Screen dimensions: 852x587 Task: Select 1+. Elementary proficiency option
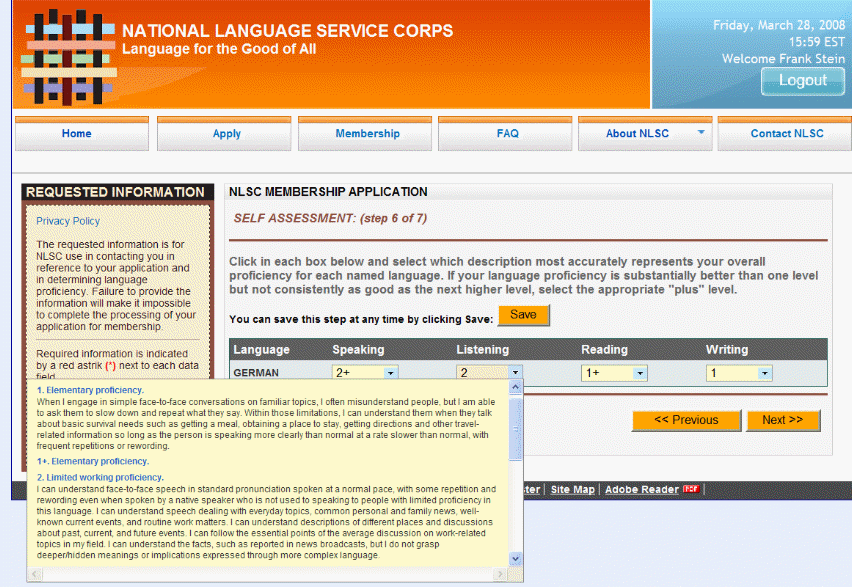click(x=93, y=461)
